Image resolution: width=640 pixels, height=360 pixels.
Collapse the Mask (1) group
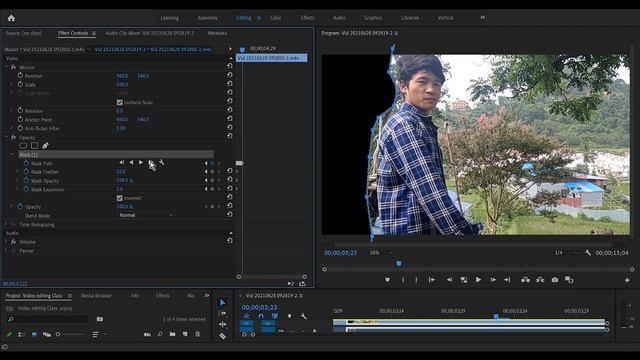tap(12, 155)
